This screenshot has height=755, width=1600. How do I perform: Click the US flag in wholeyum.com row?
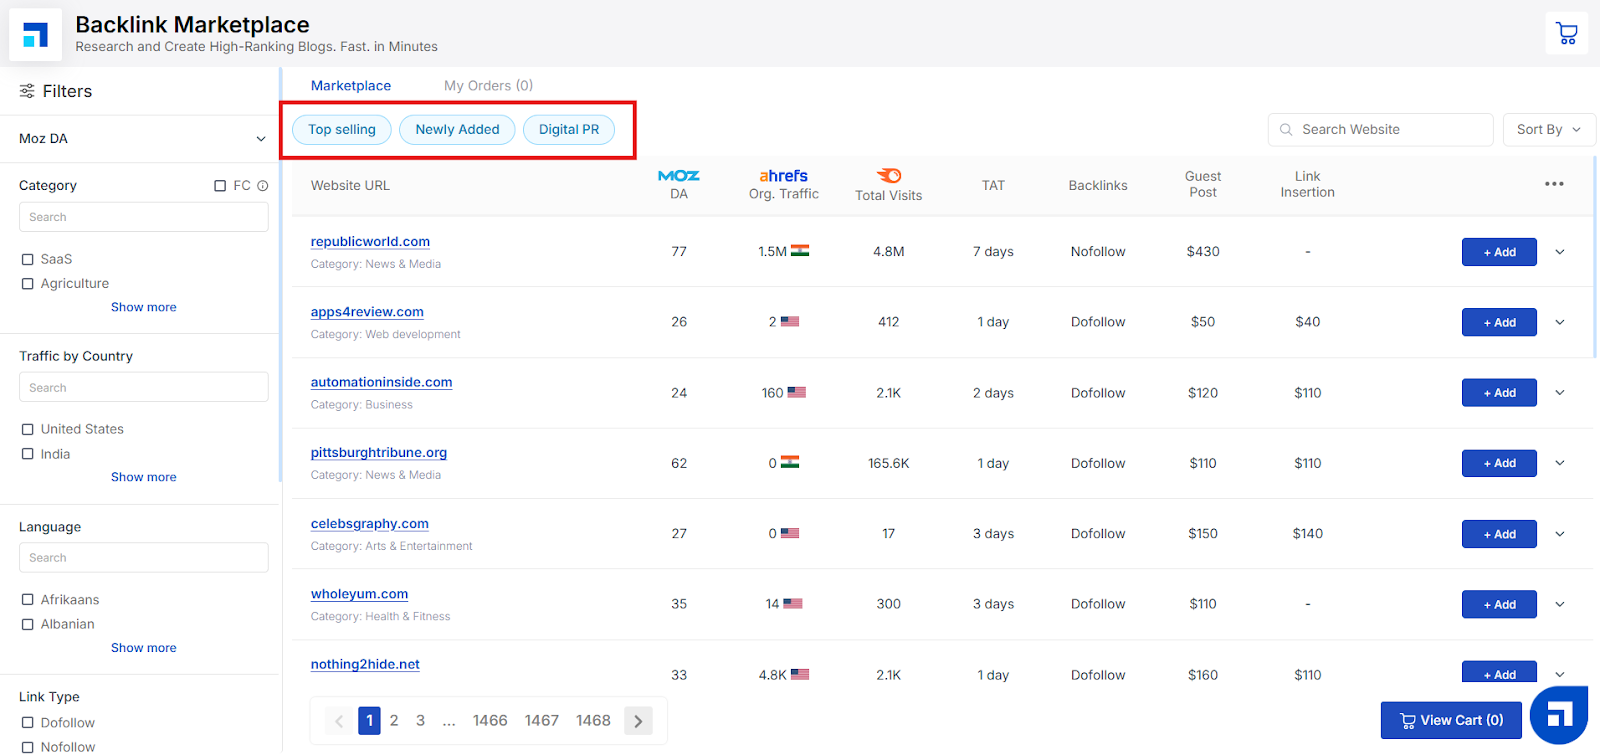(793, 604)
